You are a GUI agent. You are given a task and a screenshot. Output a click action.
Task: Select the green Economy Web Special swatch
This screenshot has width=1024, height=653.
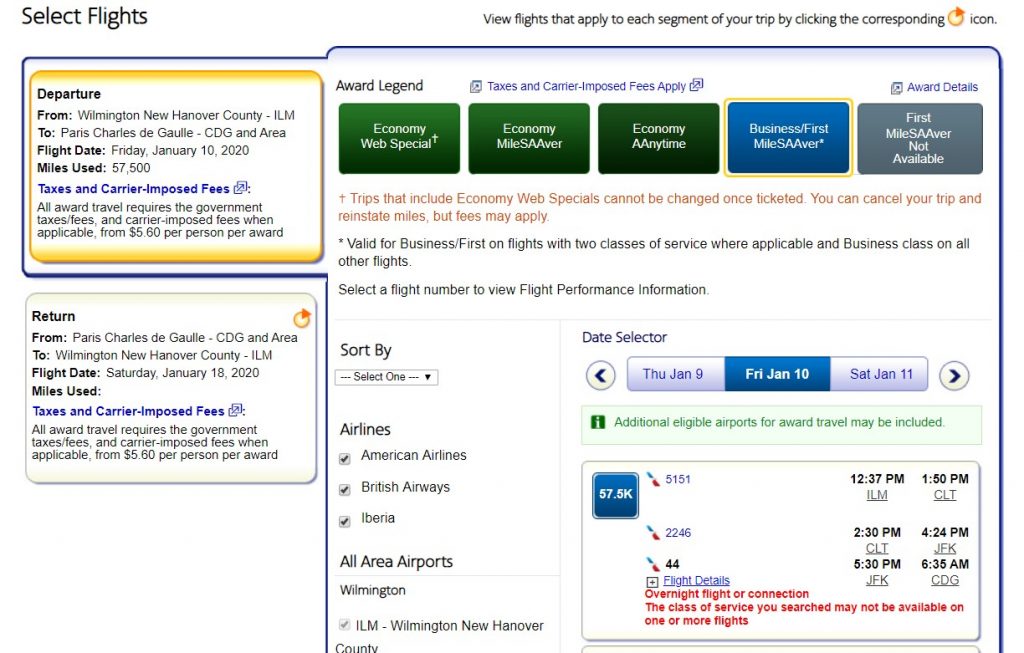[399, 138]
